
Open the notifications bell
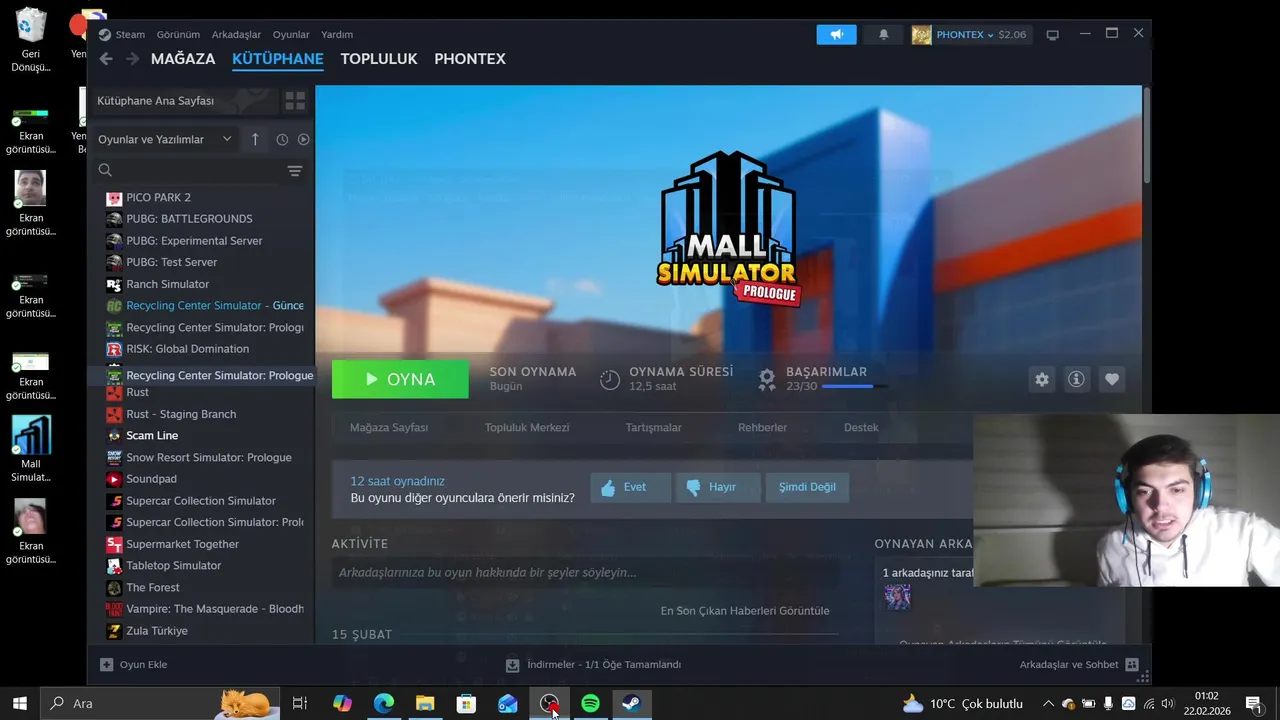tap(883, 34)
